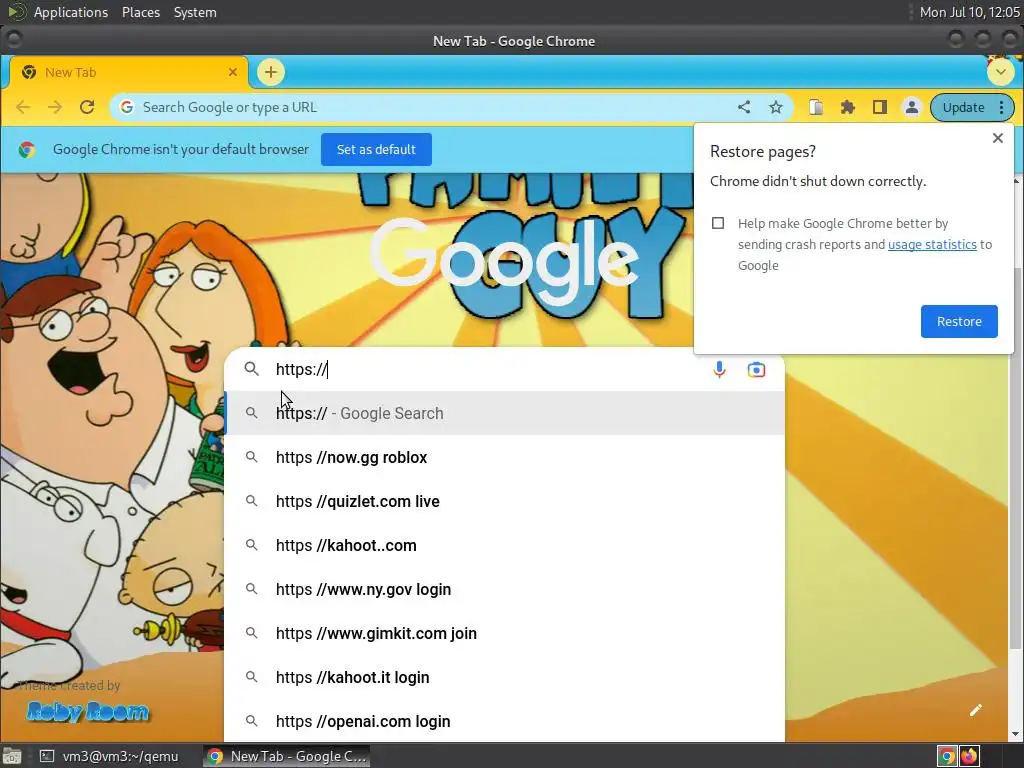Image resolution: width=1024 pixels, height=768 pixels.
Task: Open the Places menu
Action: pos(141,12)
